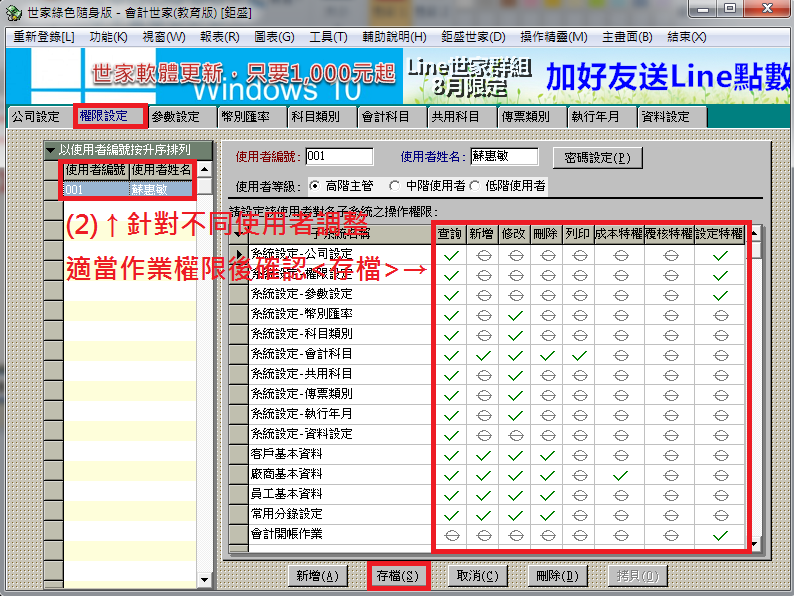The width and height of the screenshot is (794, 596).
Task: Switch to the 會計科目 tab
Action: 385,117
